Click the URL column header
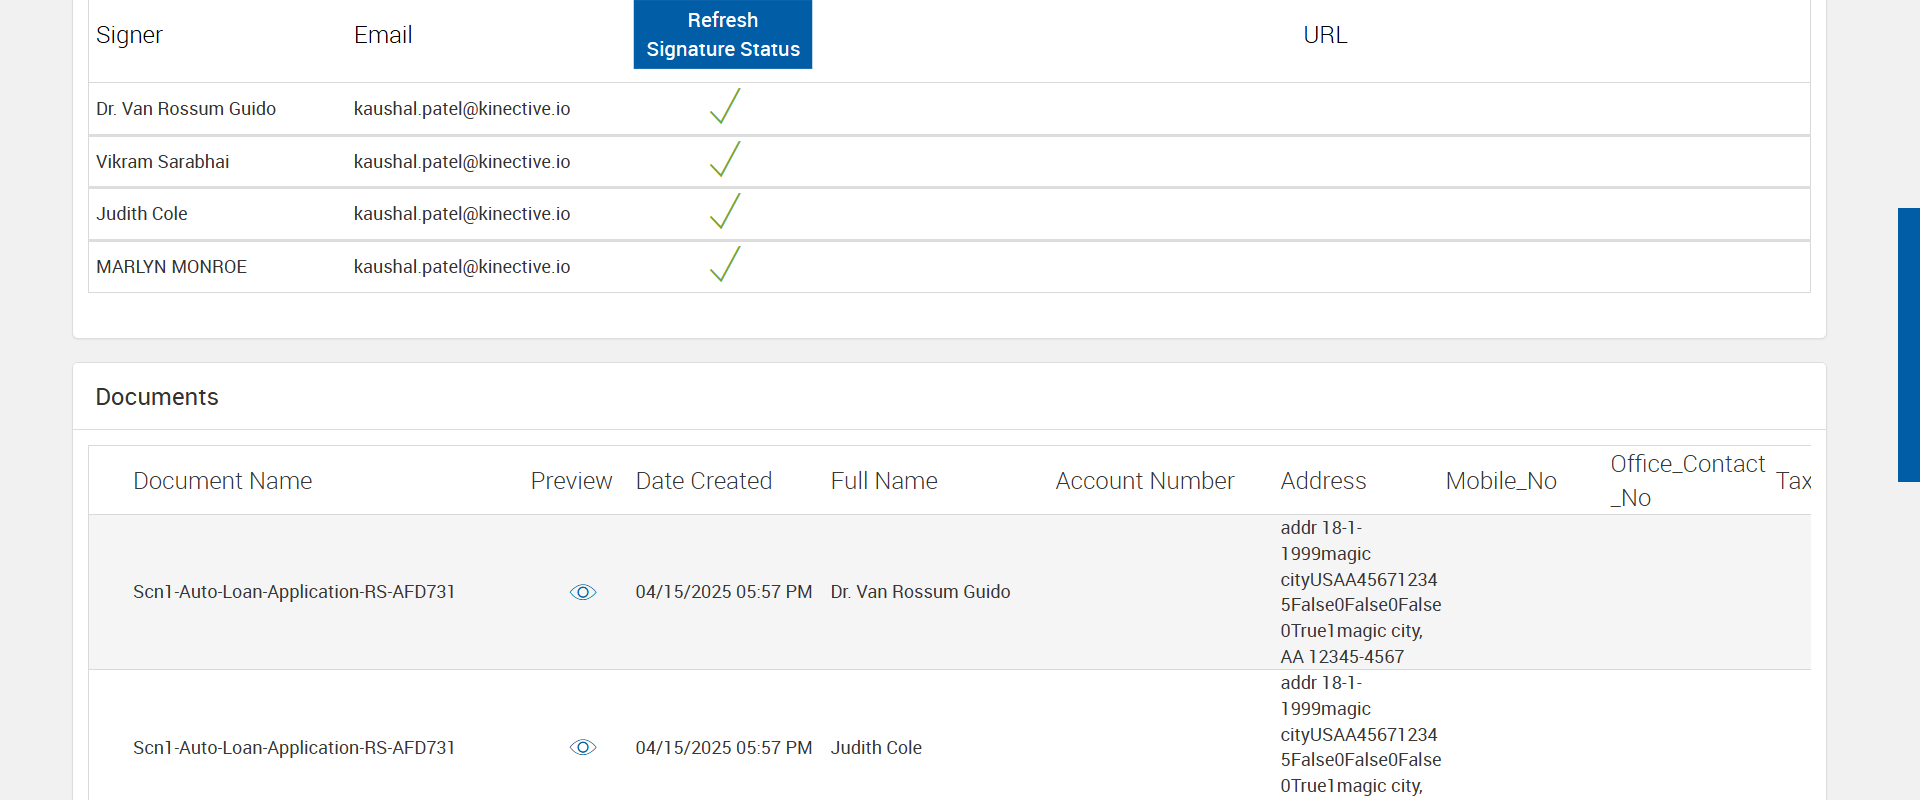 point(1324,35)
